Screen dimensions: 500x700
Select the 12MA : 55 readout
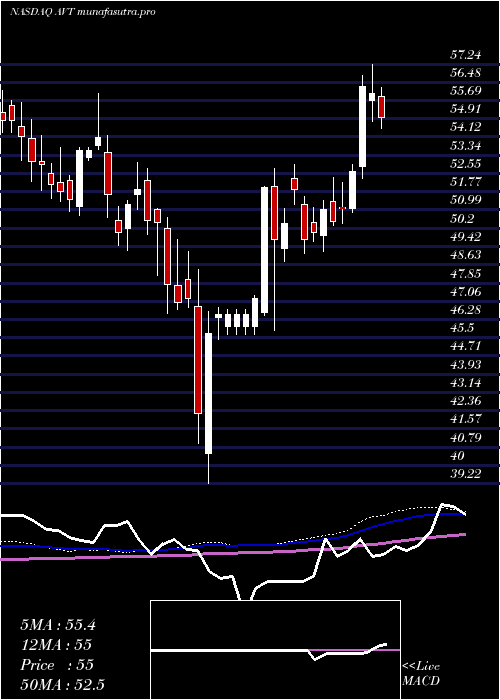point(56,645)
